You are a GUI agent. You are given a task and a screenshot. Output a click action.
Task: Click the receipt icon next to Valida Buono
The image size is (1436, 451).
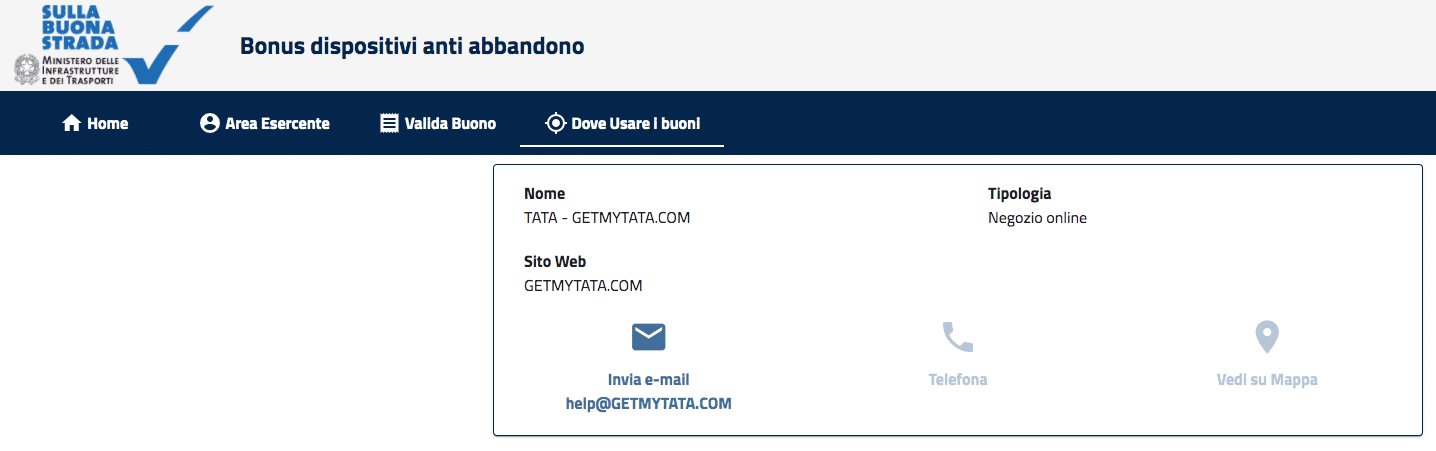click(389, 124)
